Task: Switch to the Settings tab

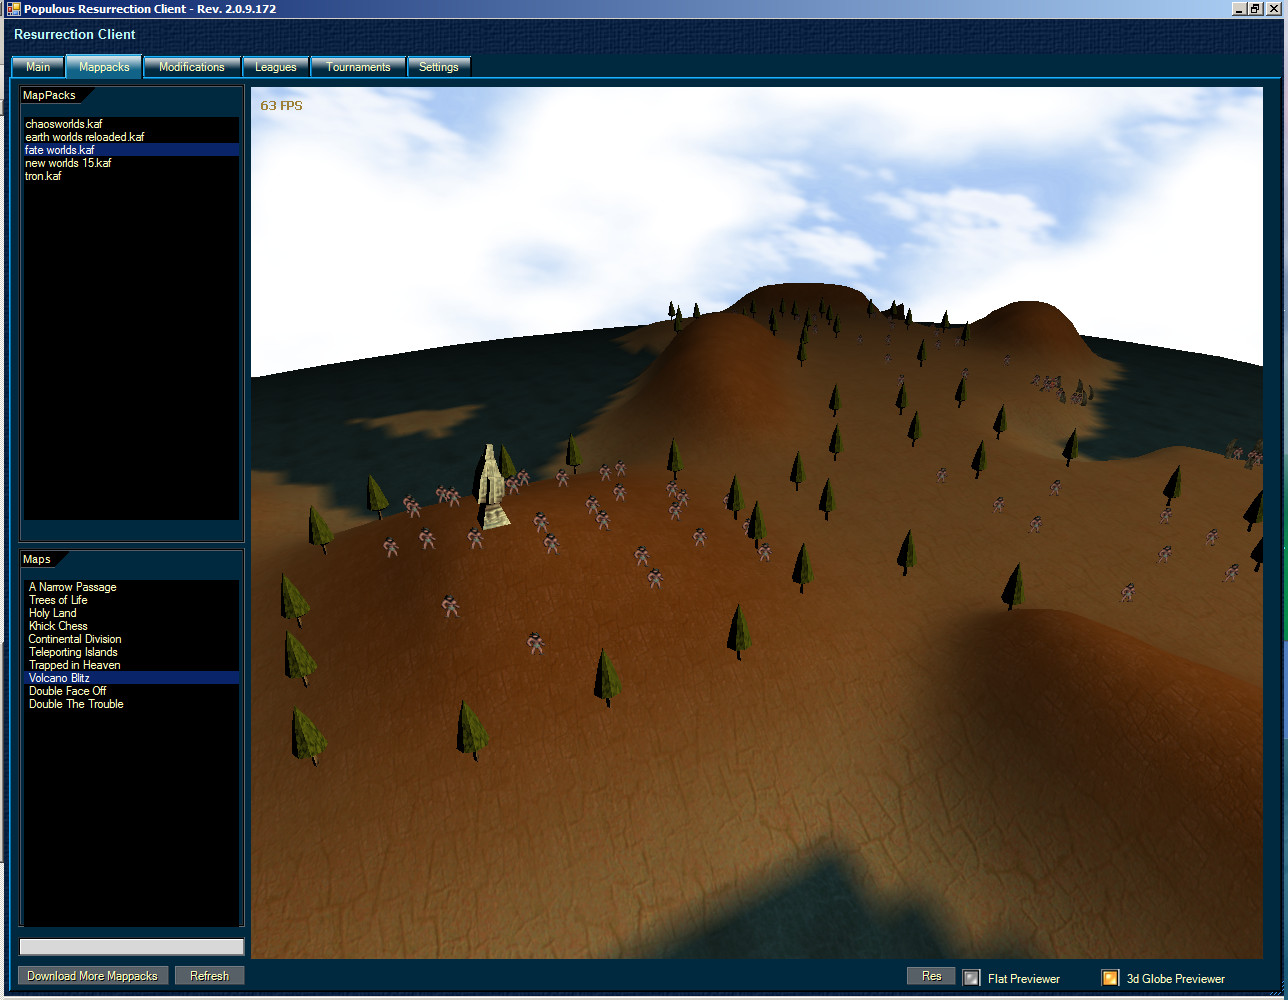Action: [x=438, y=67]
